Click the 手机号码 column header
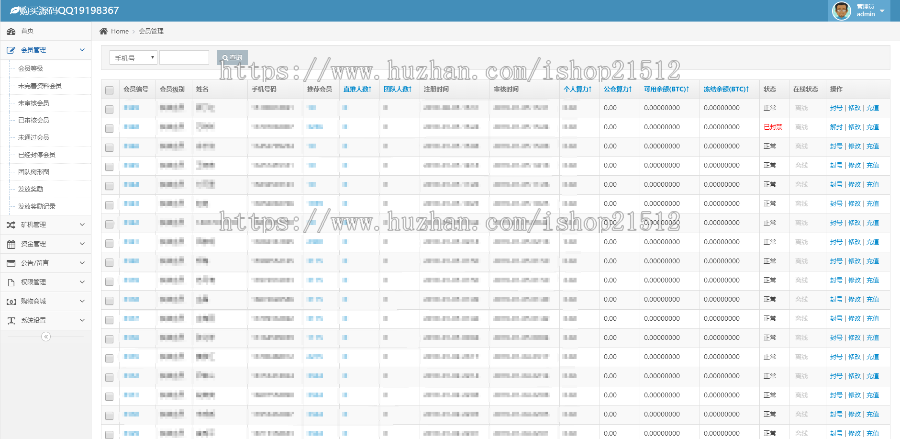Viewport: 900px width, 439px height. click(x=264, y=90)
